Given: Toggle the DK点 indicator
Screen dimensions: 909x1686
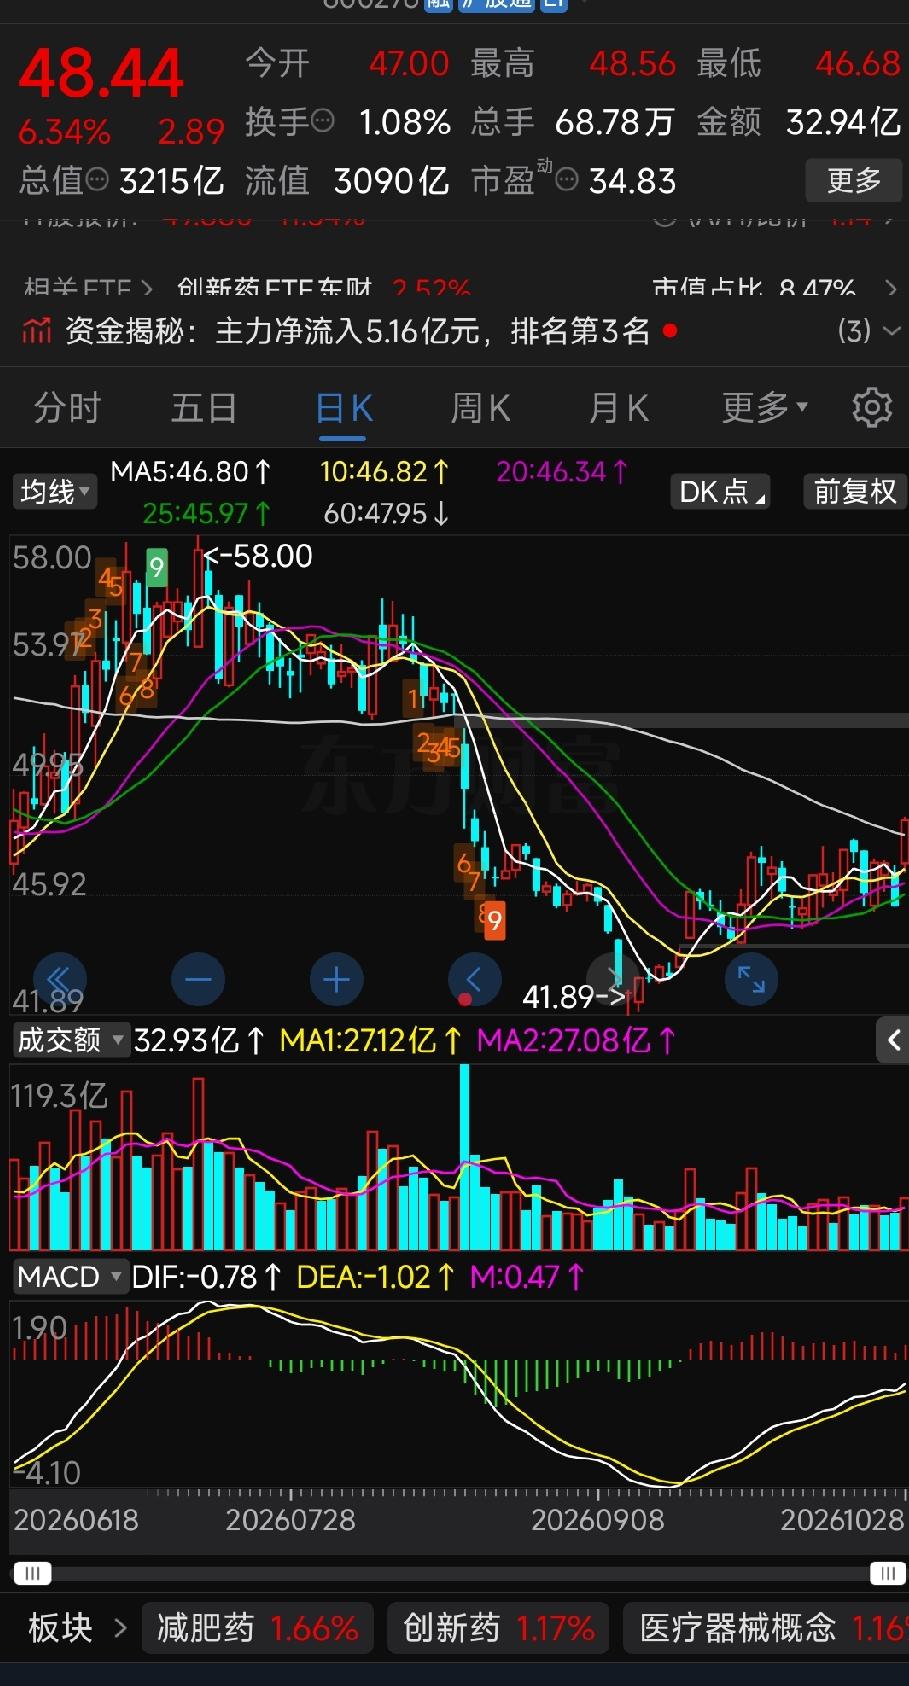Looking at the screenshot, I should point(720,492).
